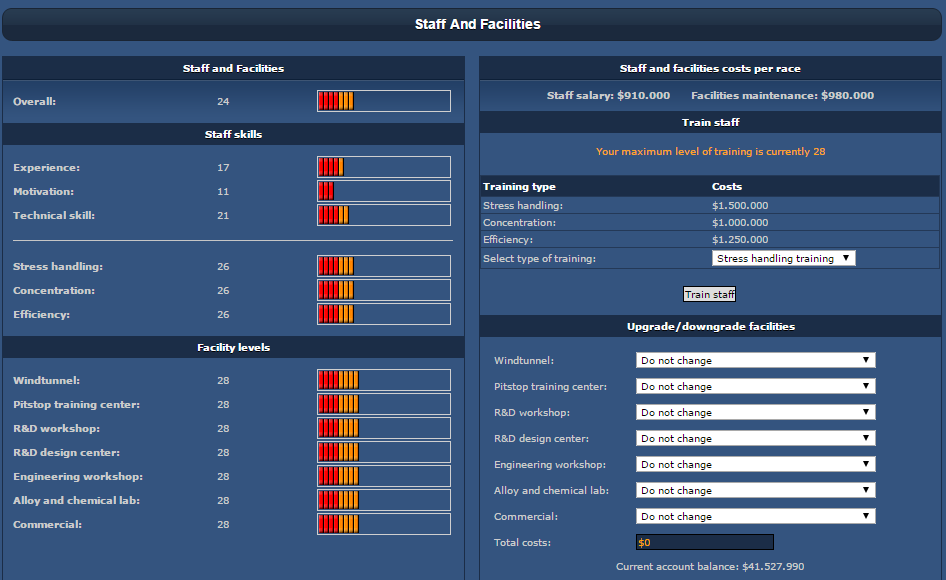Image resolution: width=946 pixels, height=580 pixels.
Task: Click the Motivation value 11
Action: tap(223, 191)
